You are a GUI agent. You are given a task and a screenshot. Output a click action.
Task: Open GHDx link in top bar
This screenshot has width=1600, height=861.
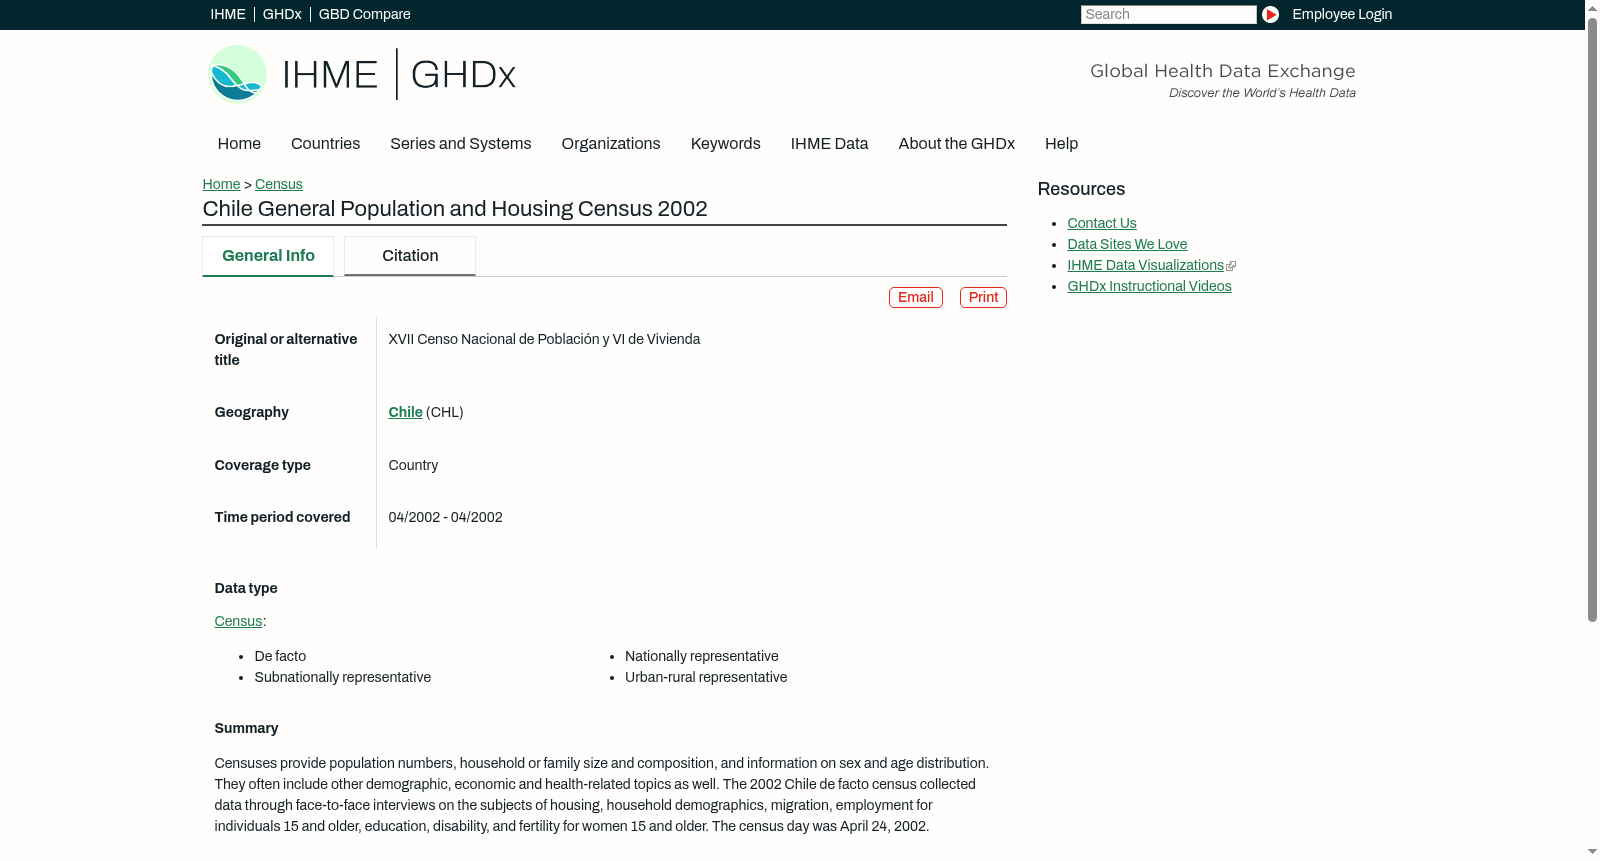(x=282, y=14)
